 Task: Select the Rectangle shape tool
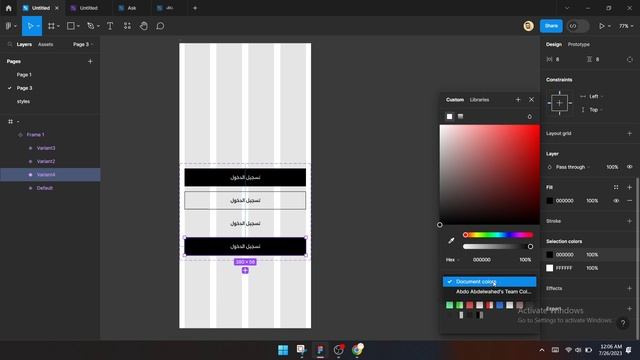point(71,26)
